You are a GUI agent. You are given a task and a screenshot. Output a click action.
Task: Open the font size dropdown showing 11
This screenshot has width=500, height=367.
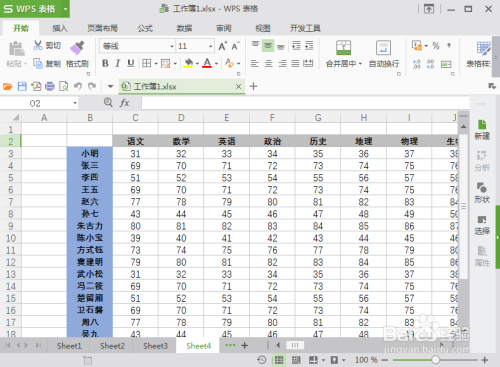pos(210,46)
